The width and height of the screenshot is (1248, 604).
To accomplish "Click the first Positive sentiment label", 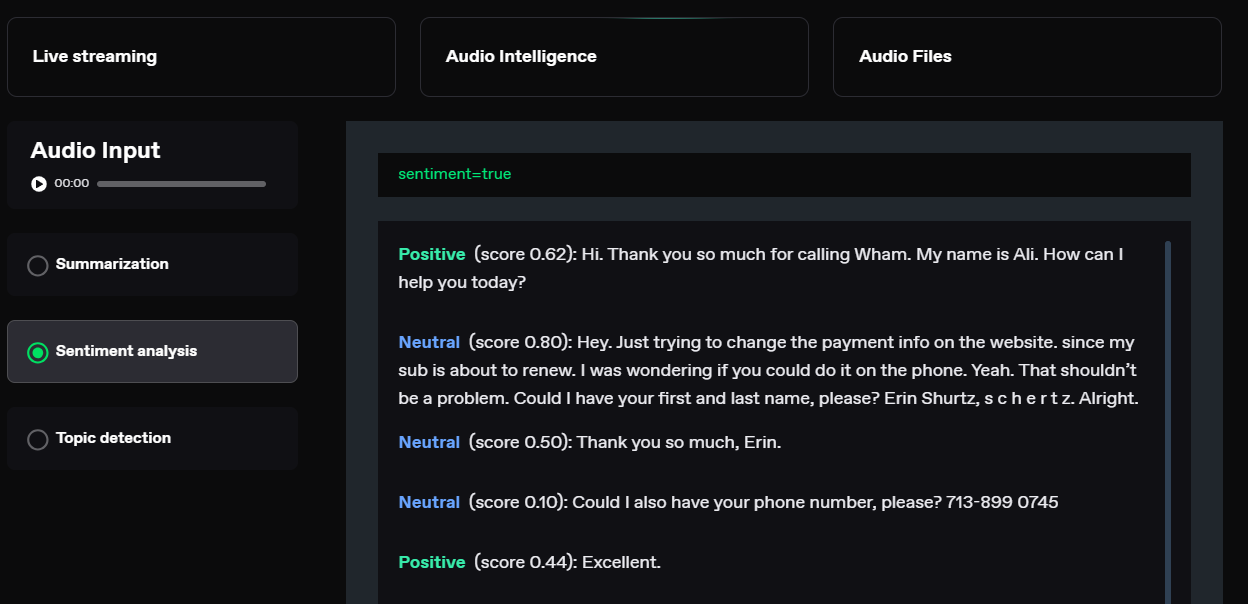I will point(432,254).
